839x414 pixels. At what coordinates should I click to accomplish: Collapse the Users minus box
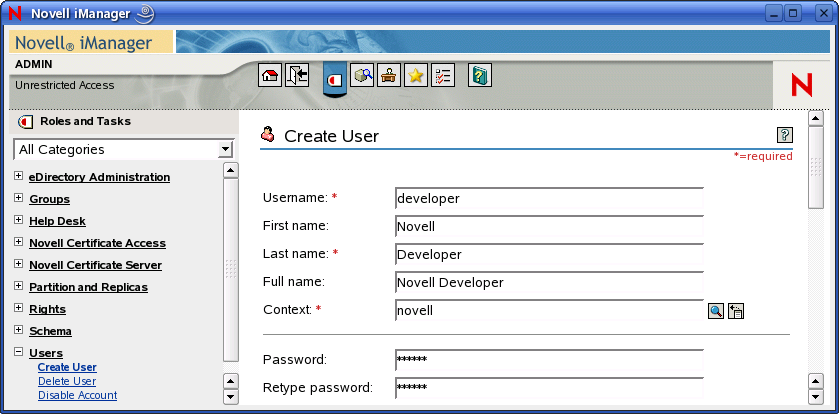[19, 352]
